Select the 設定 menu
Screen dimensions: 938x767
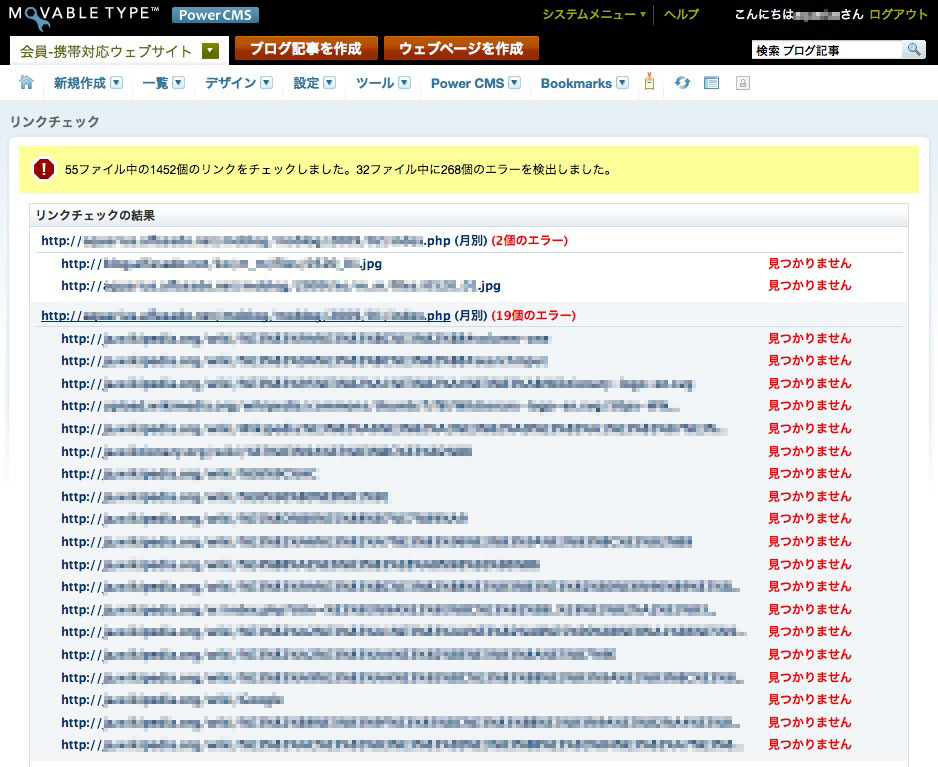click(306, 83)
